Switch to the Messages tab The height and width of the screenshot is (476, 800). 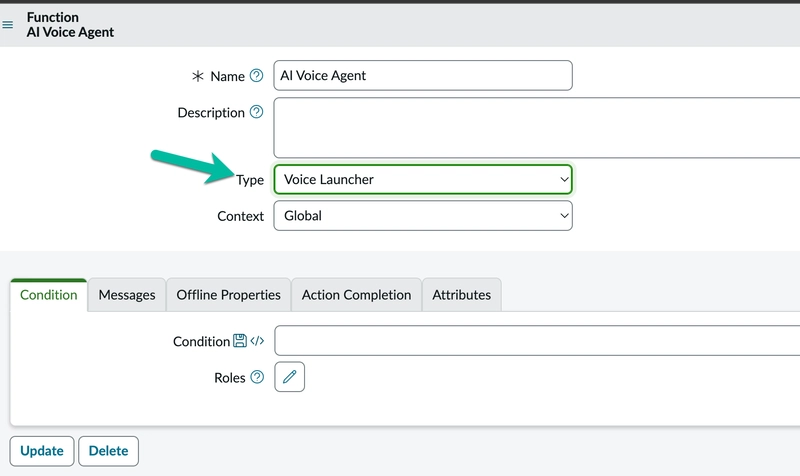coord(127,295)
